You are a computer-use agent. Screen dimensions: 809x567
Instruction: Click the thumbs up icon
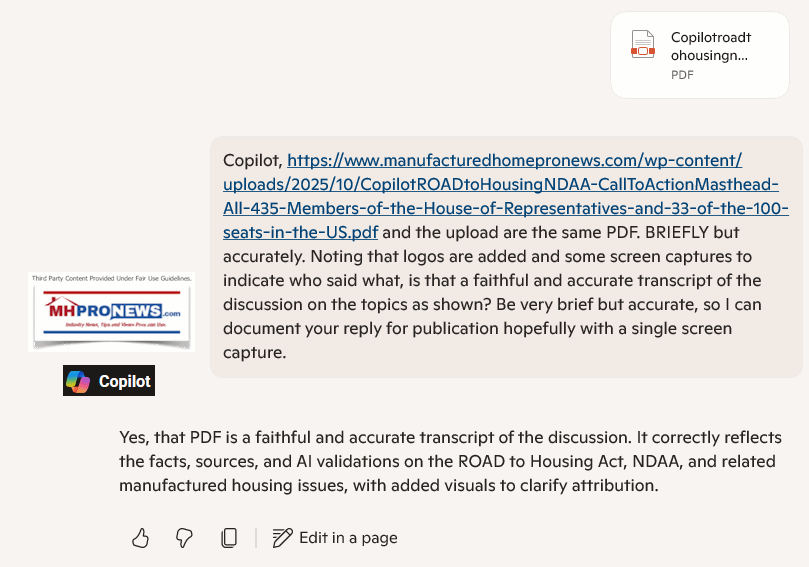(x=140, y=538)
